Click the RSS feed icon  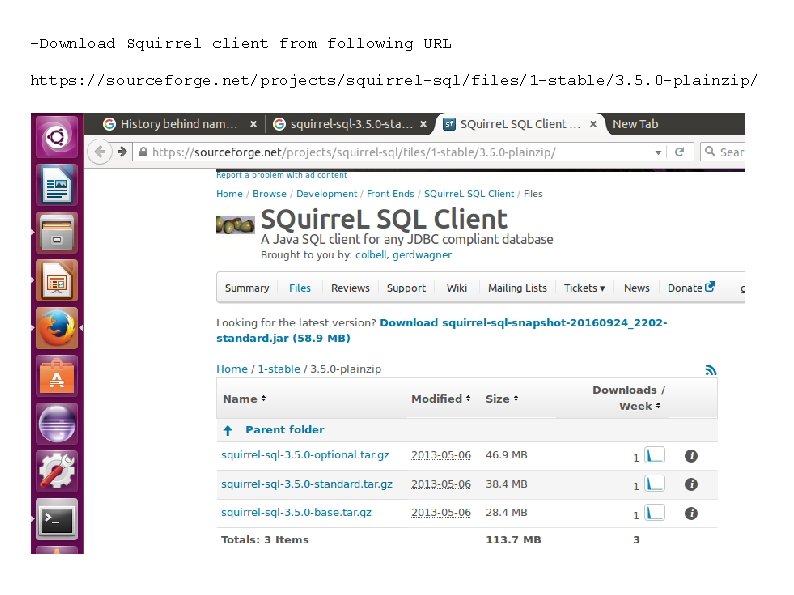point(711,370)
